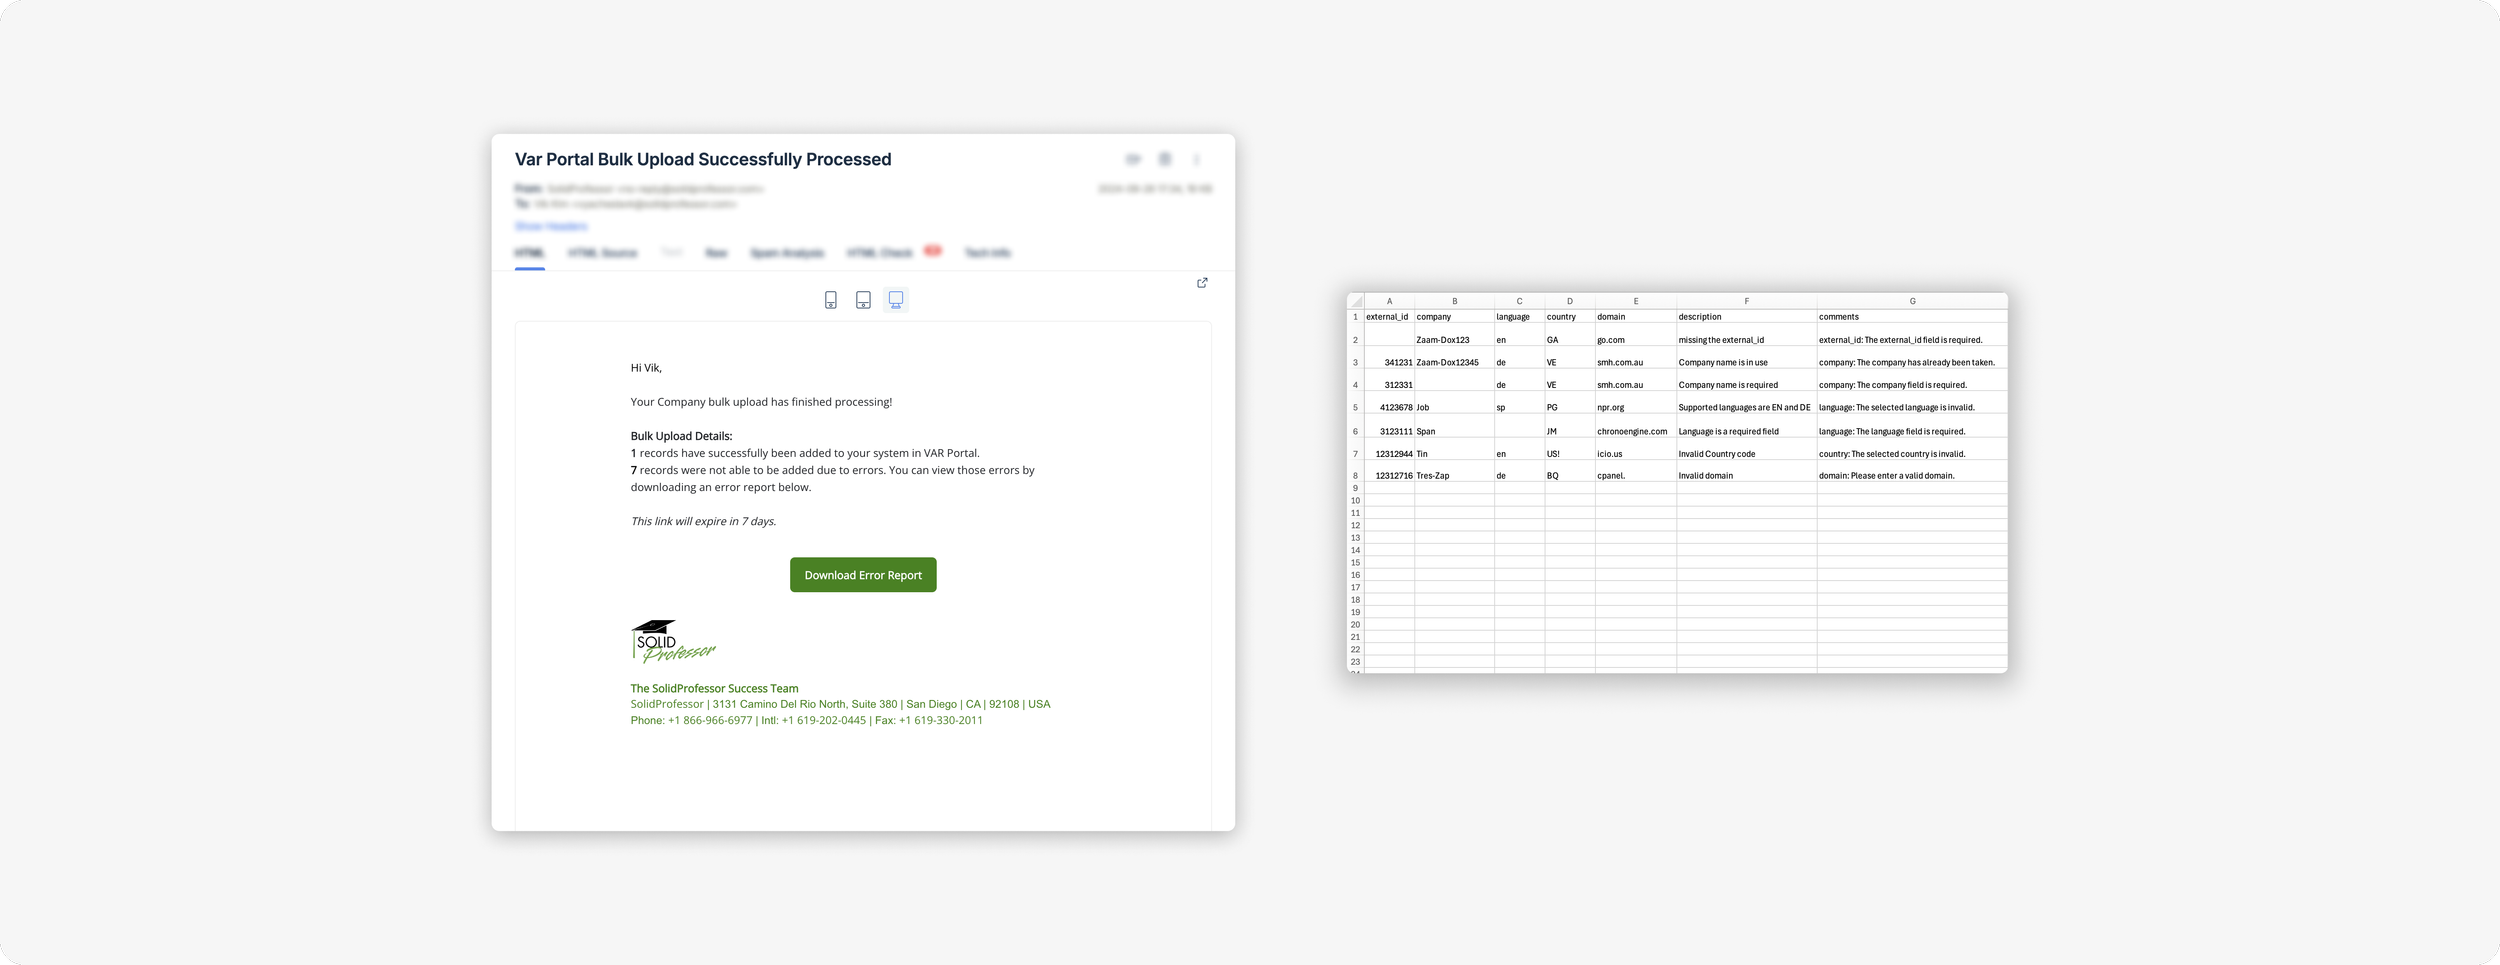Select spreadsheet row 9 header
The height and width of the screenshot is (965, 2500).
[1356, 488]
